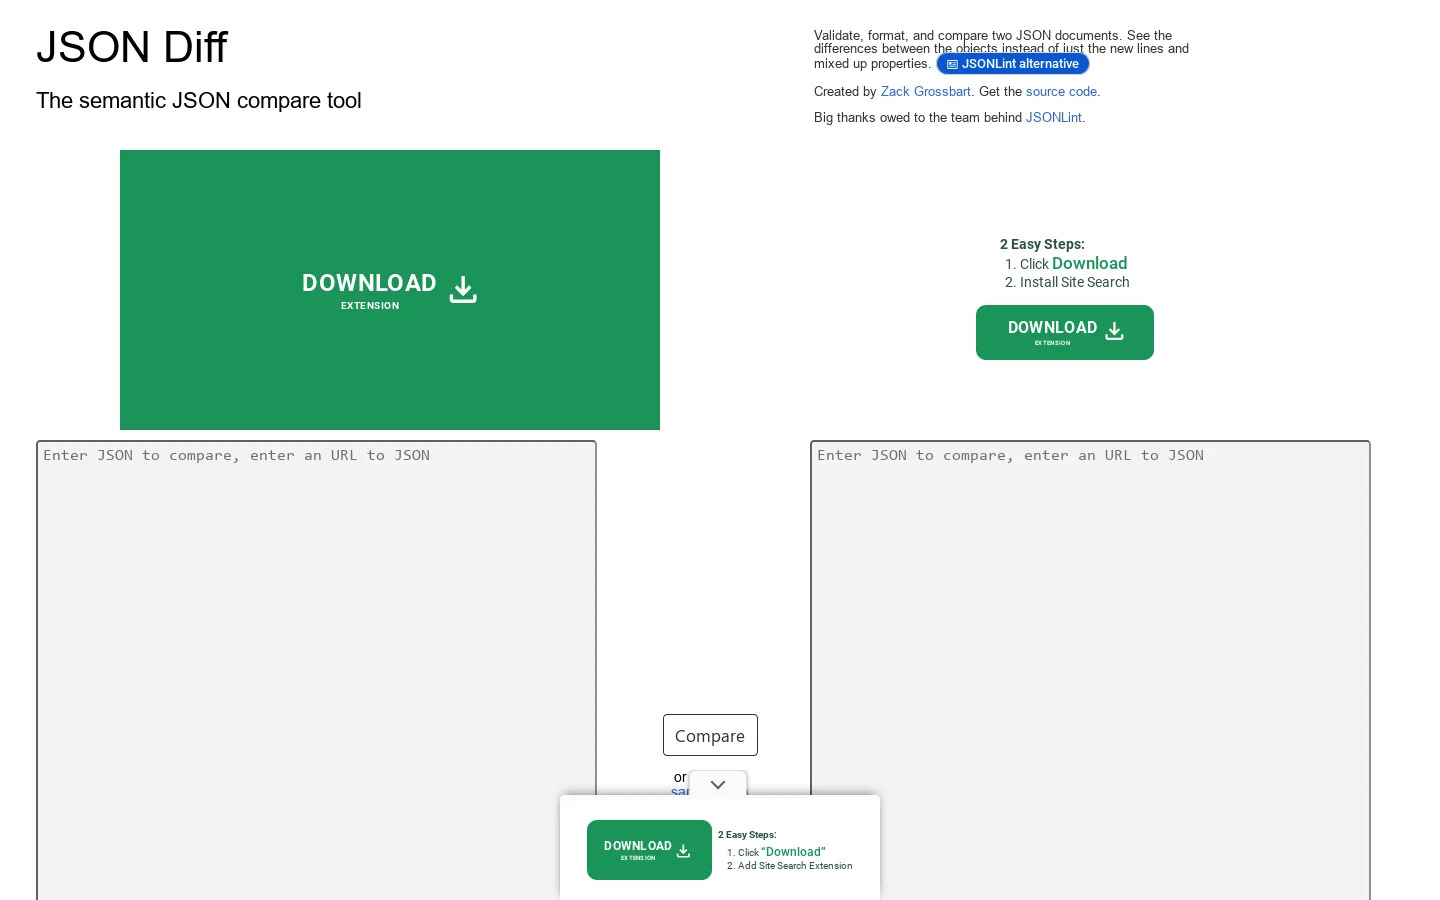Click the green Download link in step 1

click(x=1090, y=263)
